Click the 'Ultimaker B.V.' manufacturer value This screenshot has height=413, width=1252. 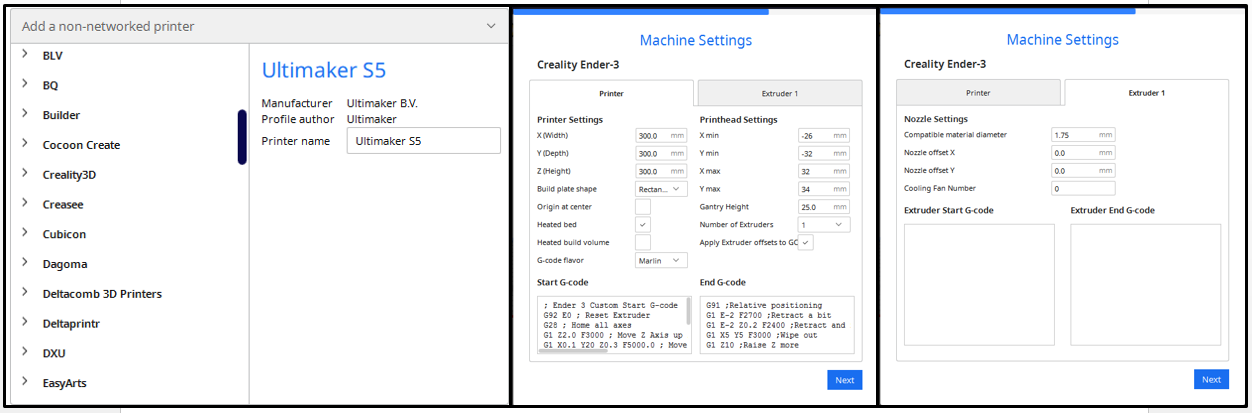coord(382,103)
